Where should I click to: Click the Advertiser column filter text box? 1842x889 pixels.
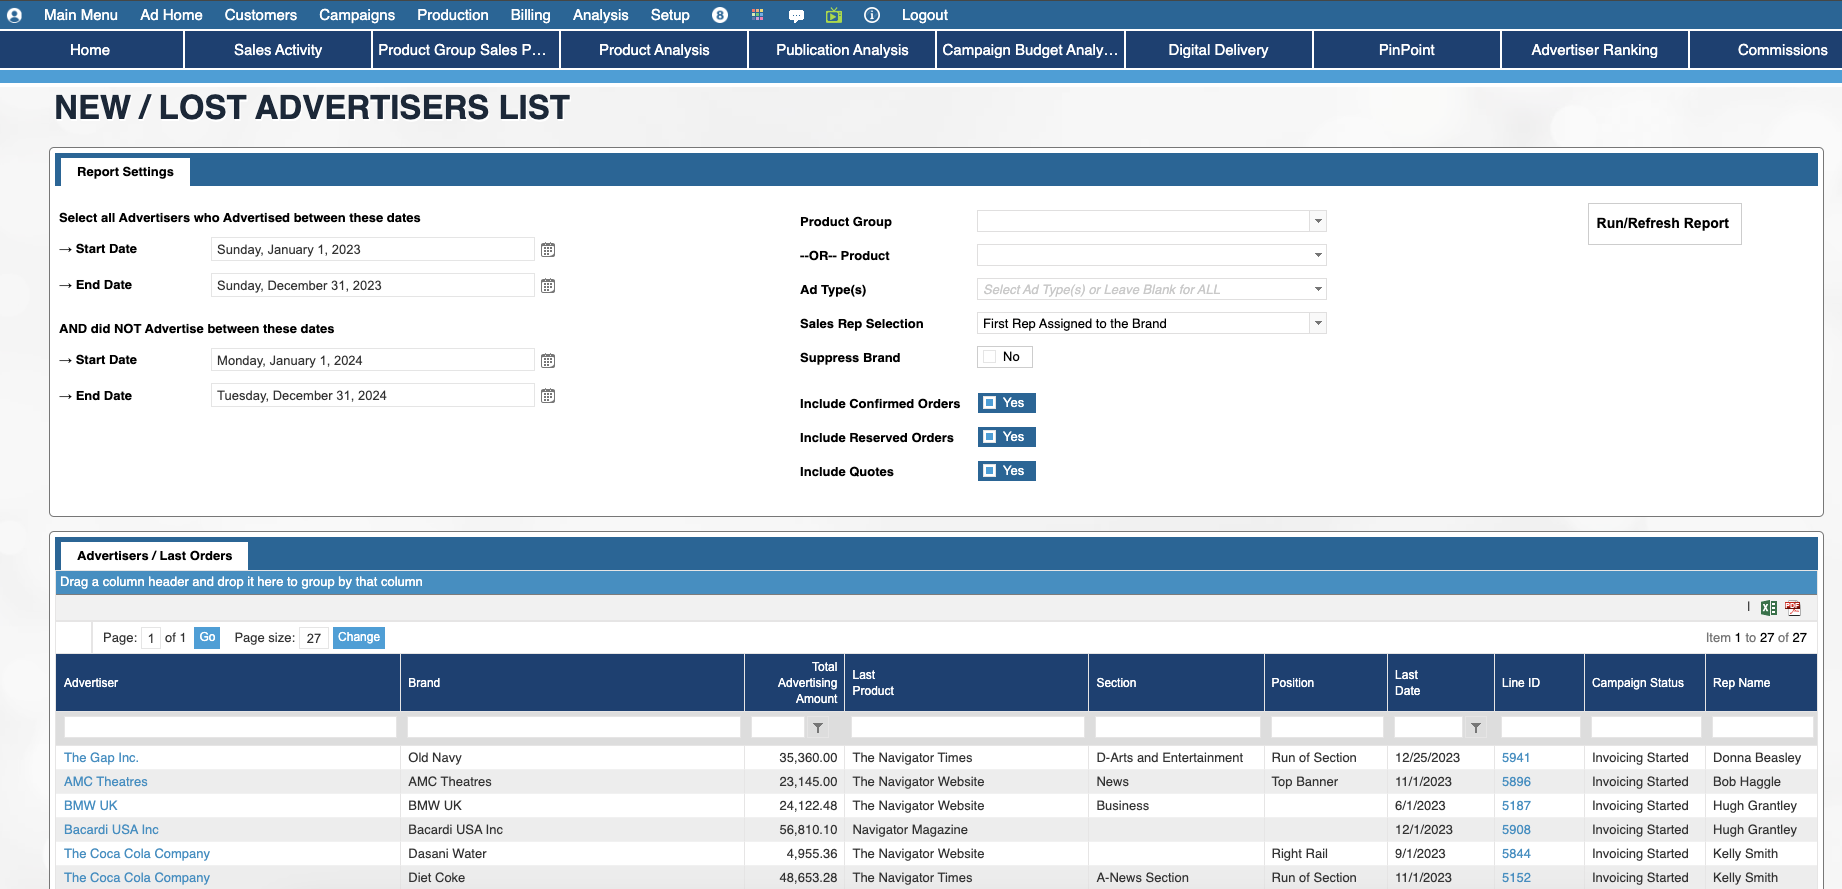tap(230, 728)
